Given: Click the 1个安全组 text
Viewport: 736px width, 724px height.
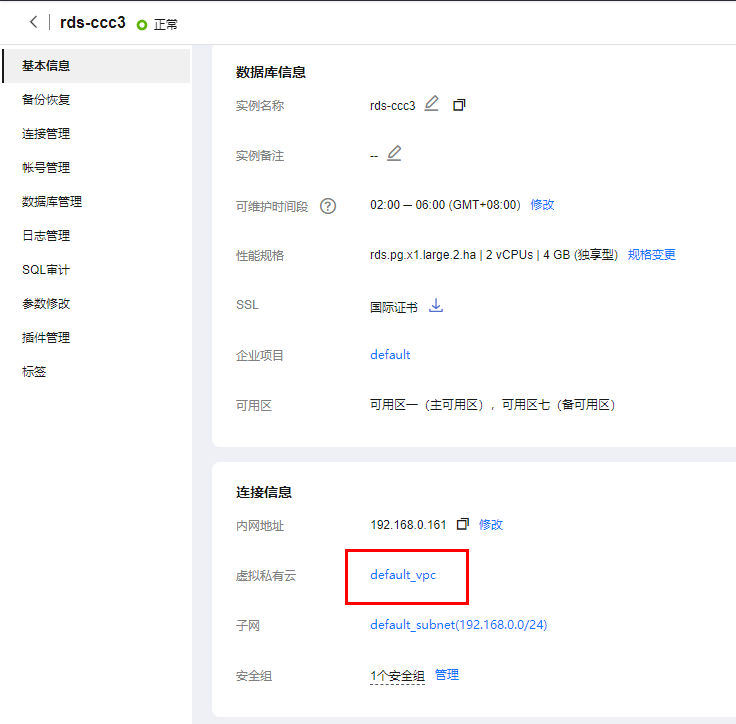Looking at the screenshot, I should click(x=397, y=676).
